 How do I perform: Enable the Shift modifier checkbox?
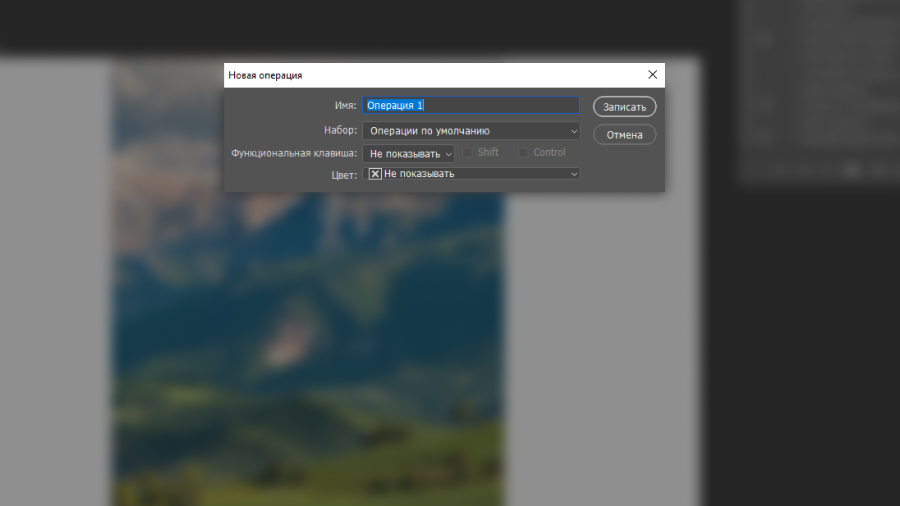[x=468, y=153]
